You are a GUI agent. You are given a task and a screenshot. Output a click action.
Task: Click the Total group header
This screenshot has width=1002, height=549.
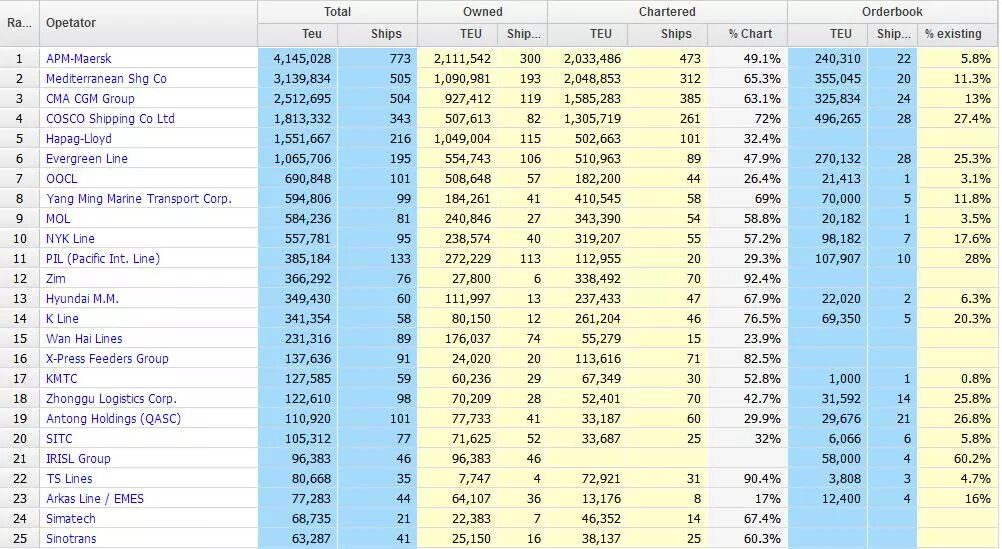tap(337, 12)
